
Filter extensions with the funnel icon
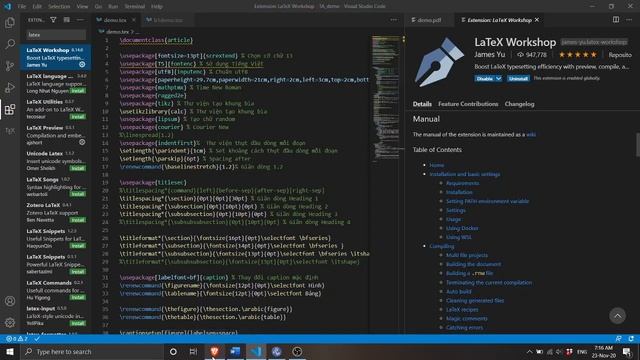pos(53,20)
